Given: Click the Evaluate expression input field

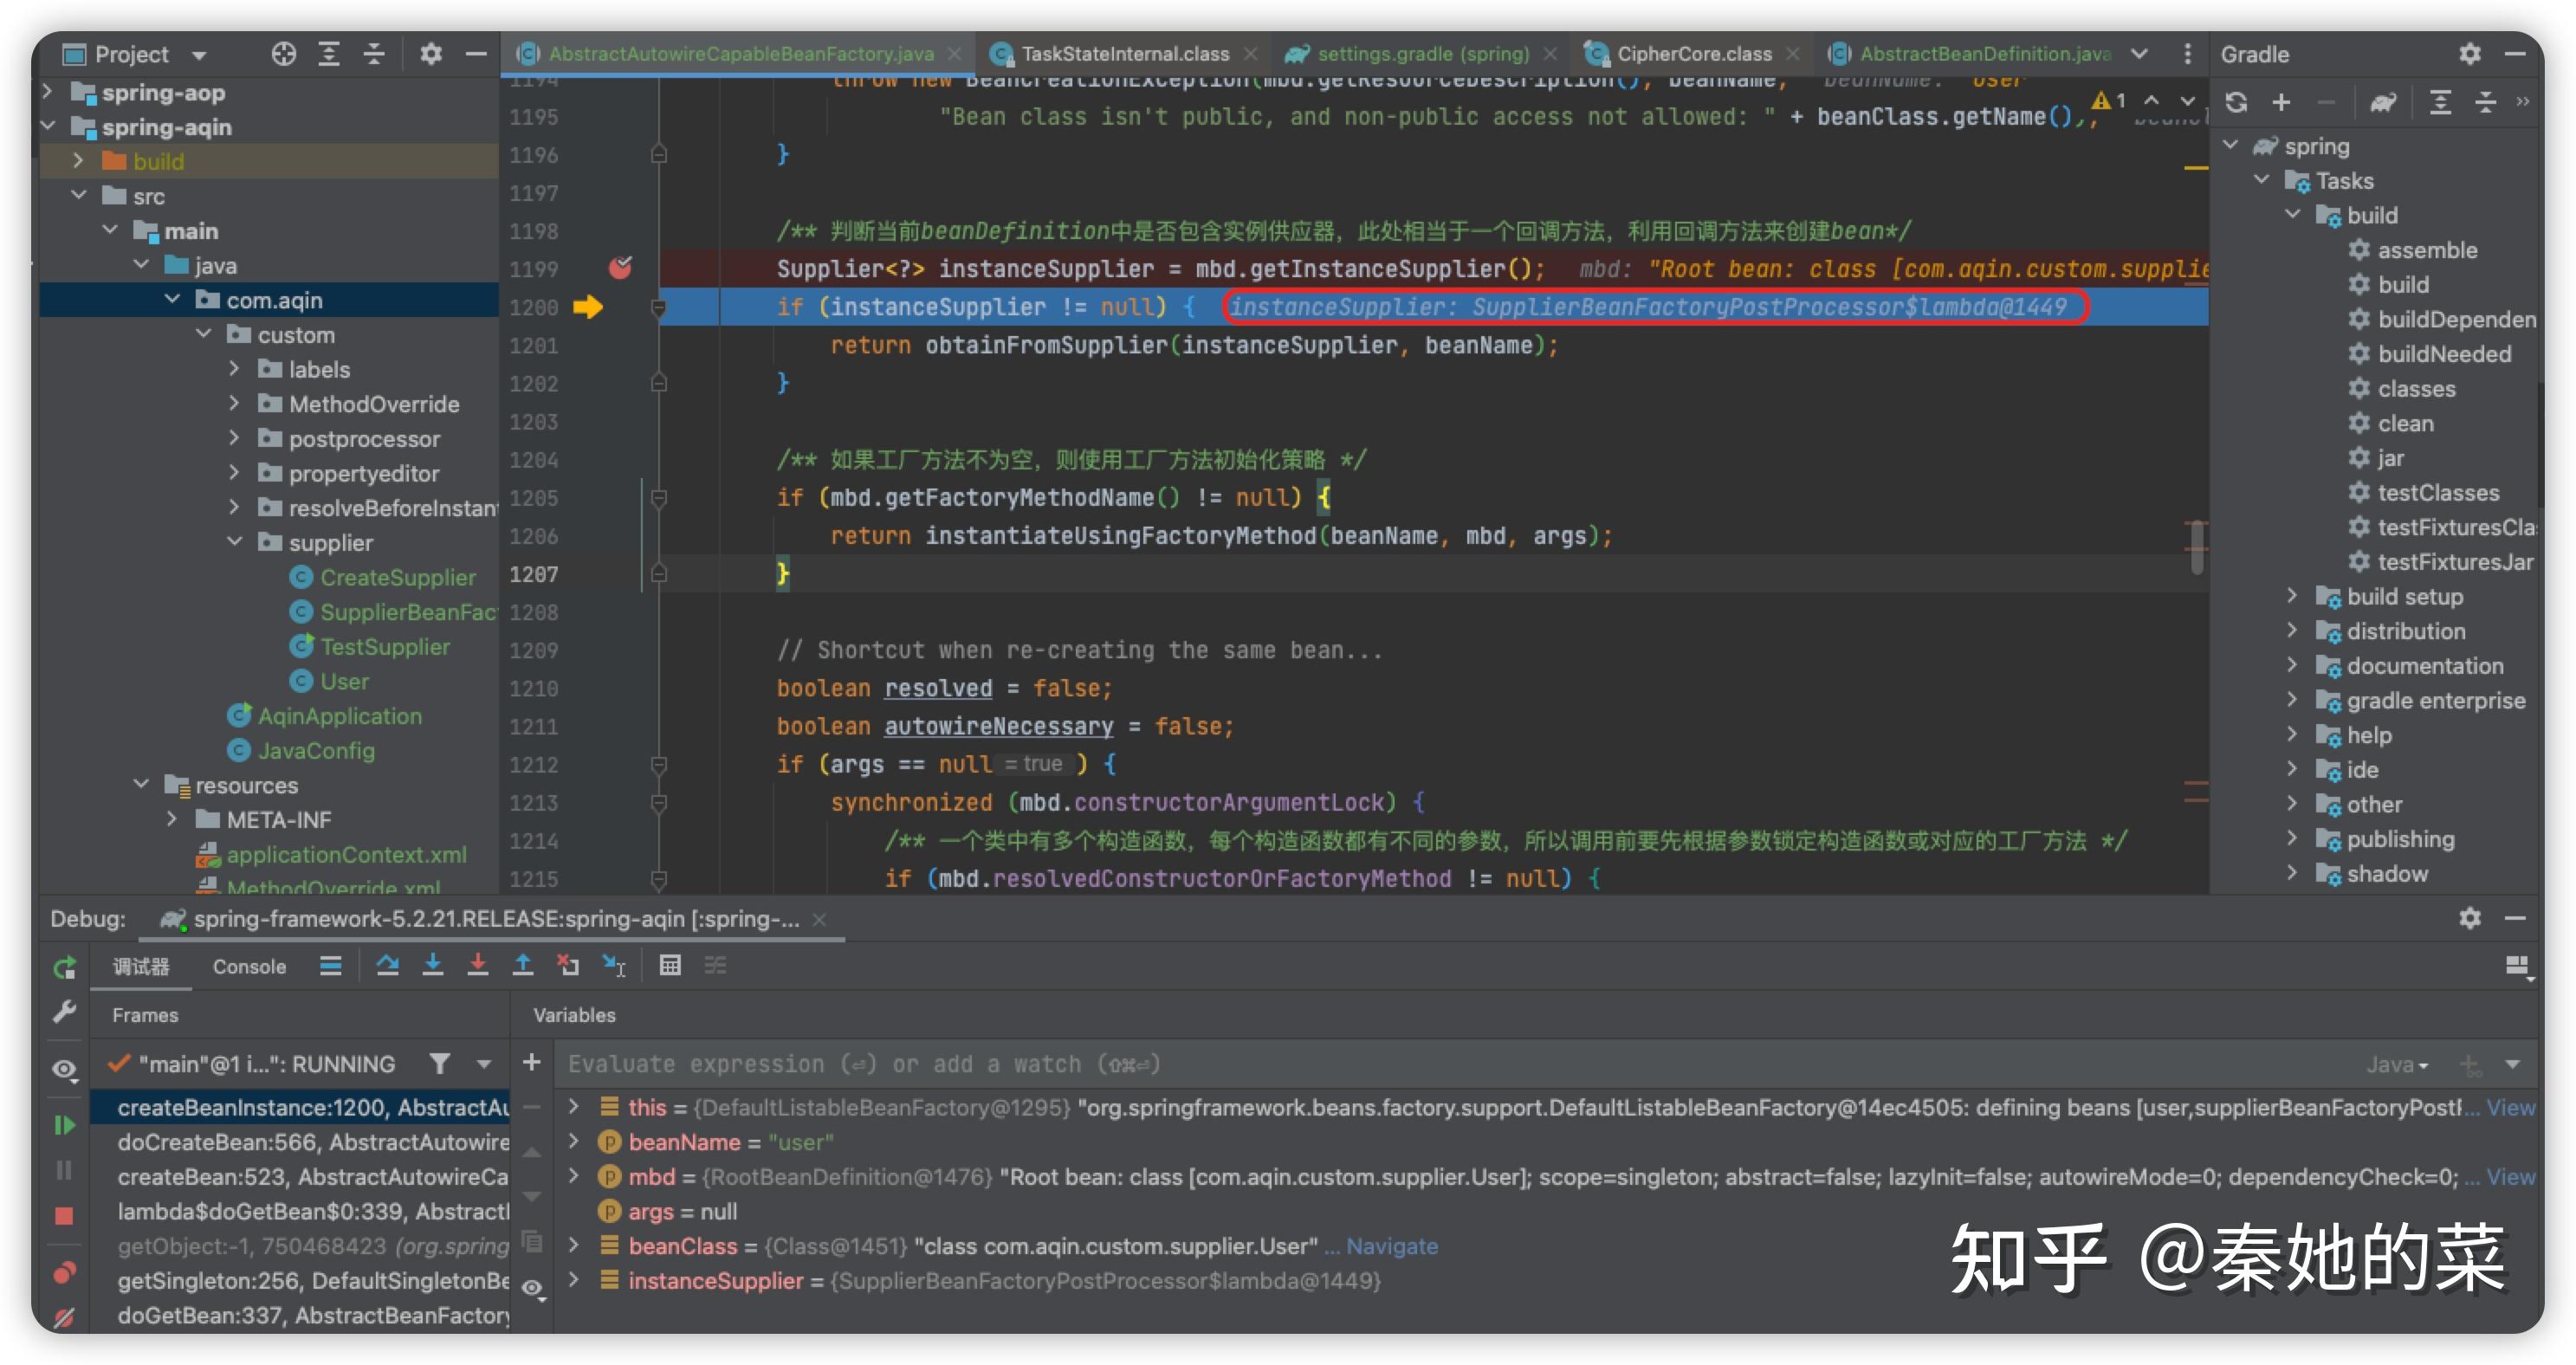Looking at the screenshot, I should [x=1450, y=1064].
